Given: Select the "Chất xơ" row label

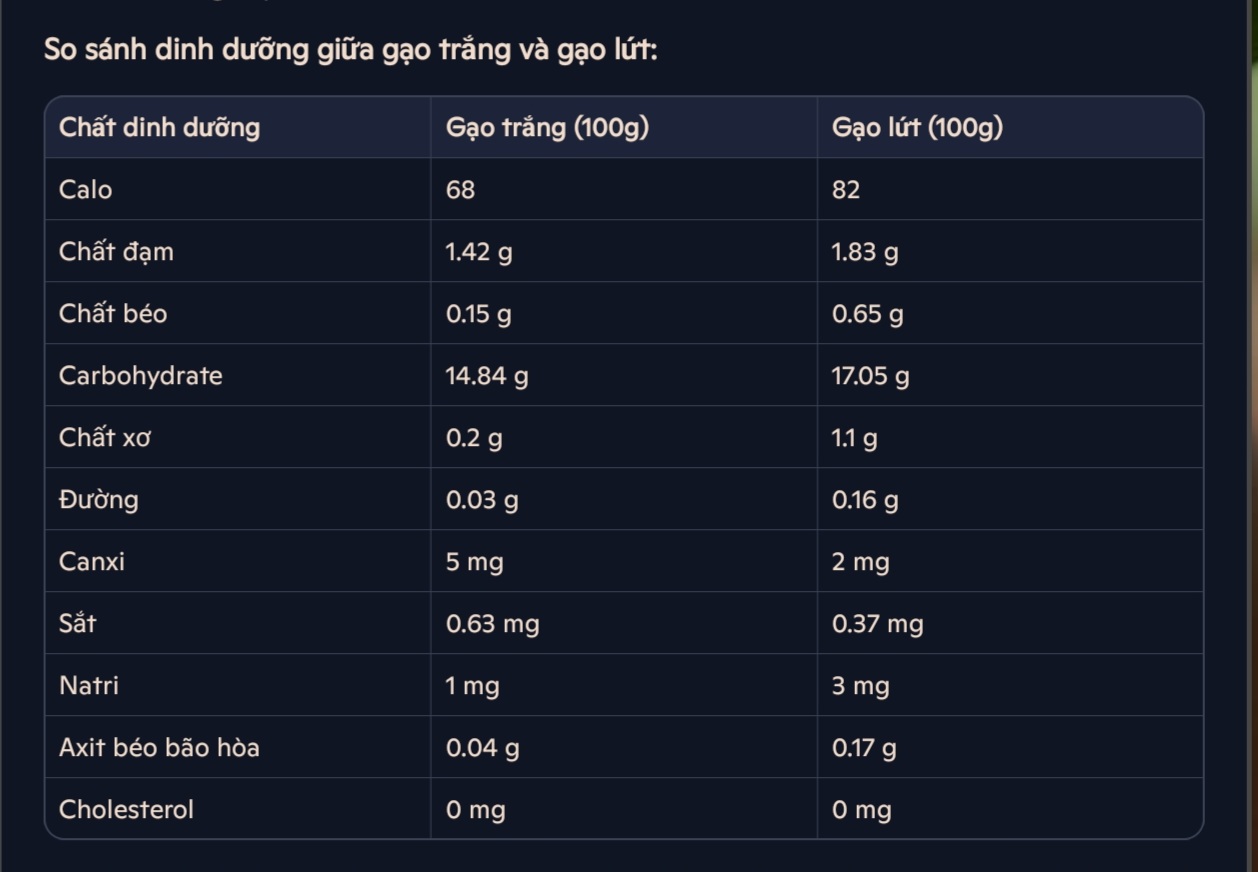Looking at the screenshot, I should pos(105,438).
